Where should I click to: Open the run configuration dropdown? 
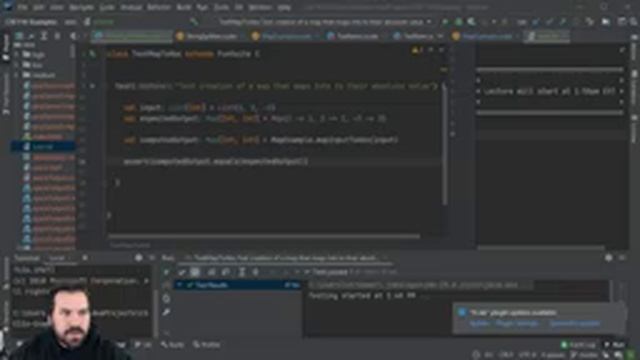pos(324,22)
